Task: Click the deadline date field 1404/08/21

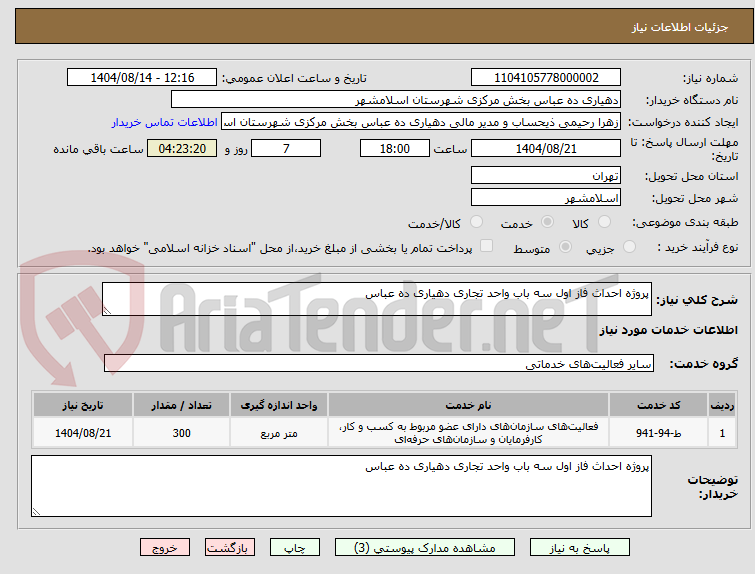Action: click(546, 148)
